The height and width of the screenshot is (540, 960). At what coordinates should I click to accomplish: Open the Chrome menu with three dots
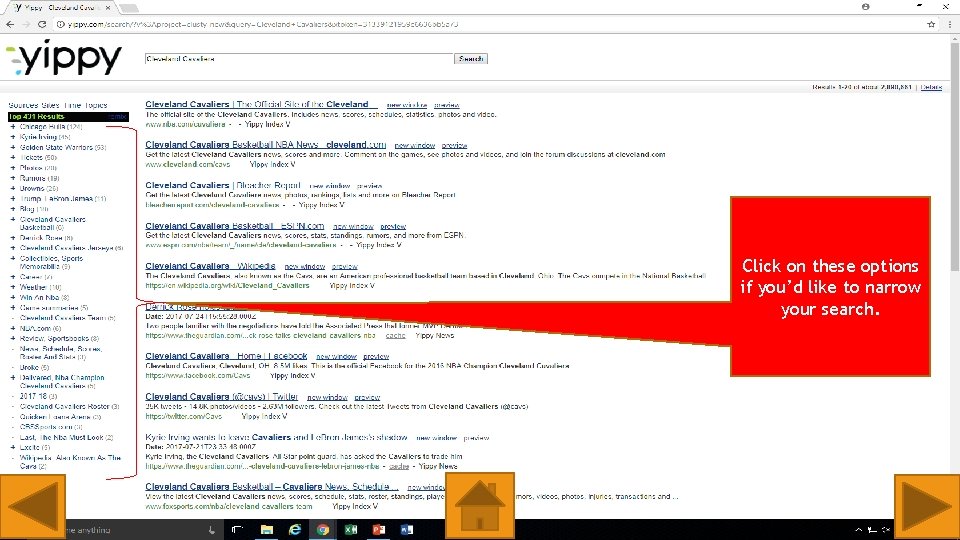pyautogui.click(x=950, y=24)
